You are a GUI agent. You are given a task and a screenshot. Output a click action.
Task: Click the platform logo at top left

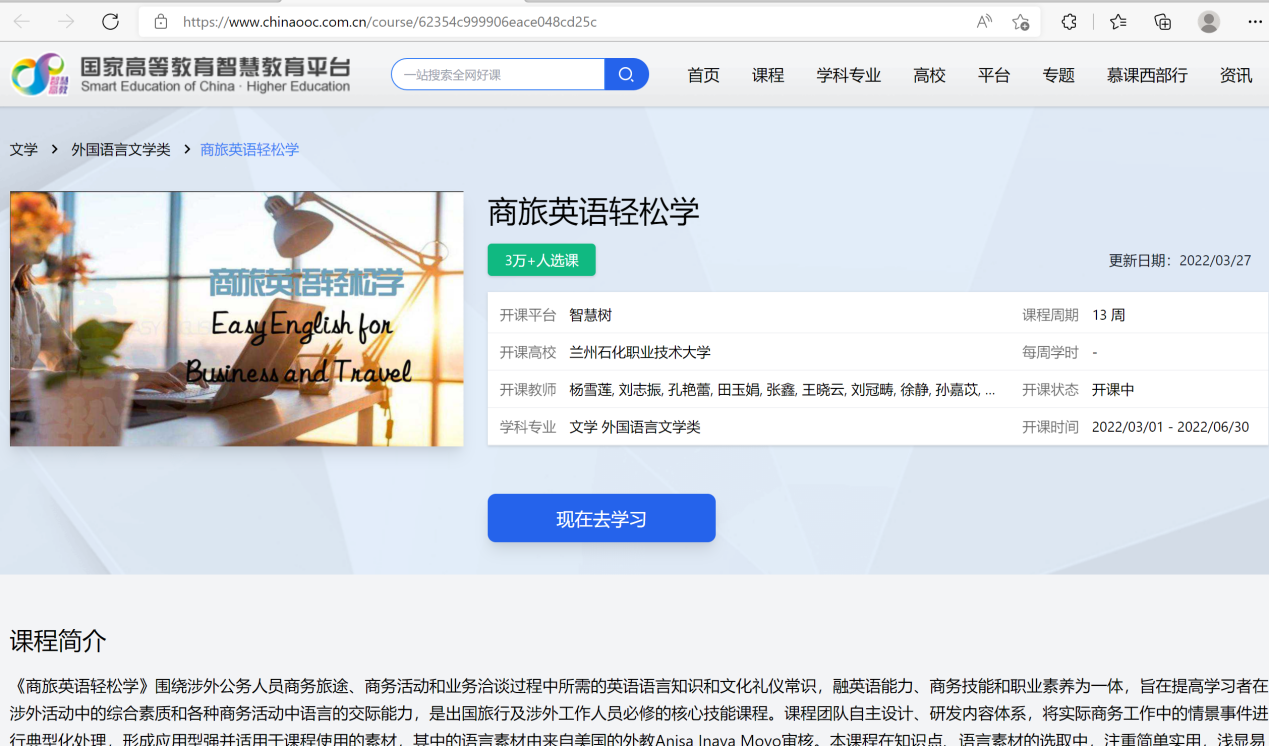pos(180,74)
